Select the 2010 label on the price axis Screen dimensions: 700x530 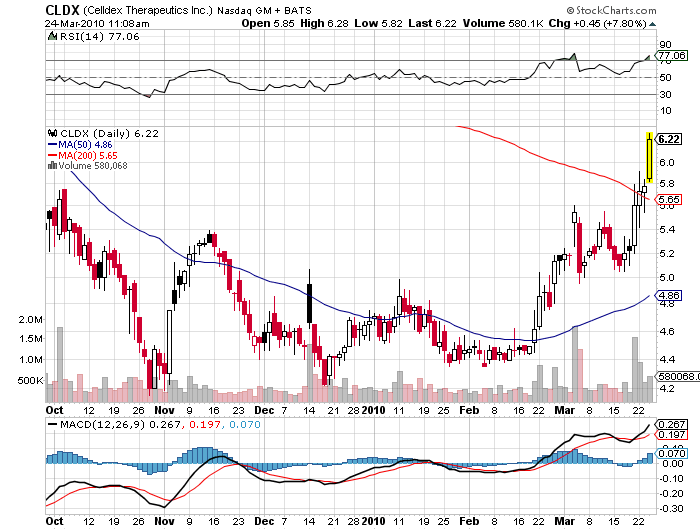click(373, 409)
